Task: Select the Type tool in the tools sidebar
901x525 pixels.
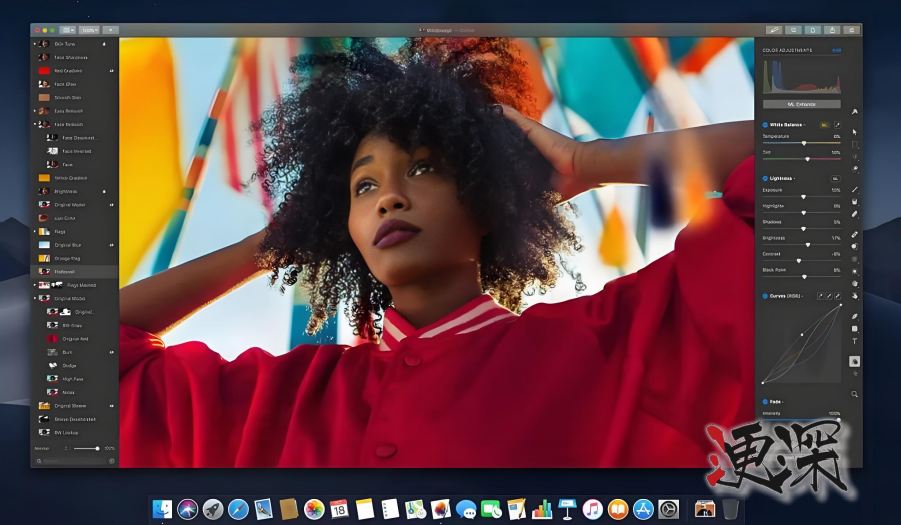Action: pyautogui.click(x=855, y=341)
